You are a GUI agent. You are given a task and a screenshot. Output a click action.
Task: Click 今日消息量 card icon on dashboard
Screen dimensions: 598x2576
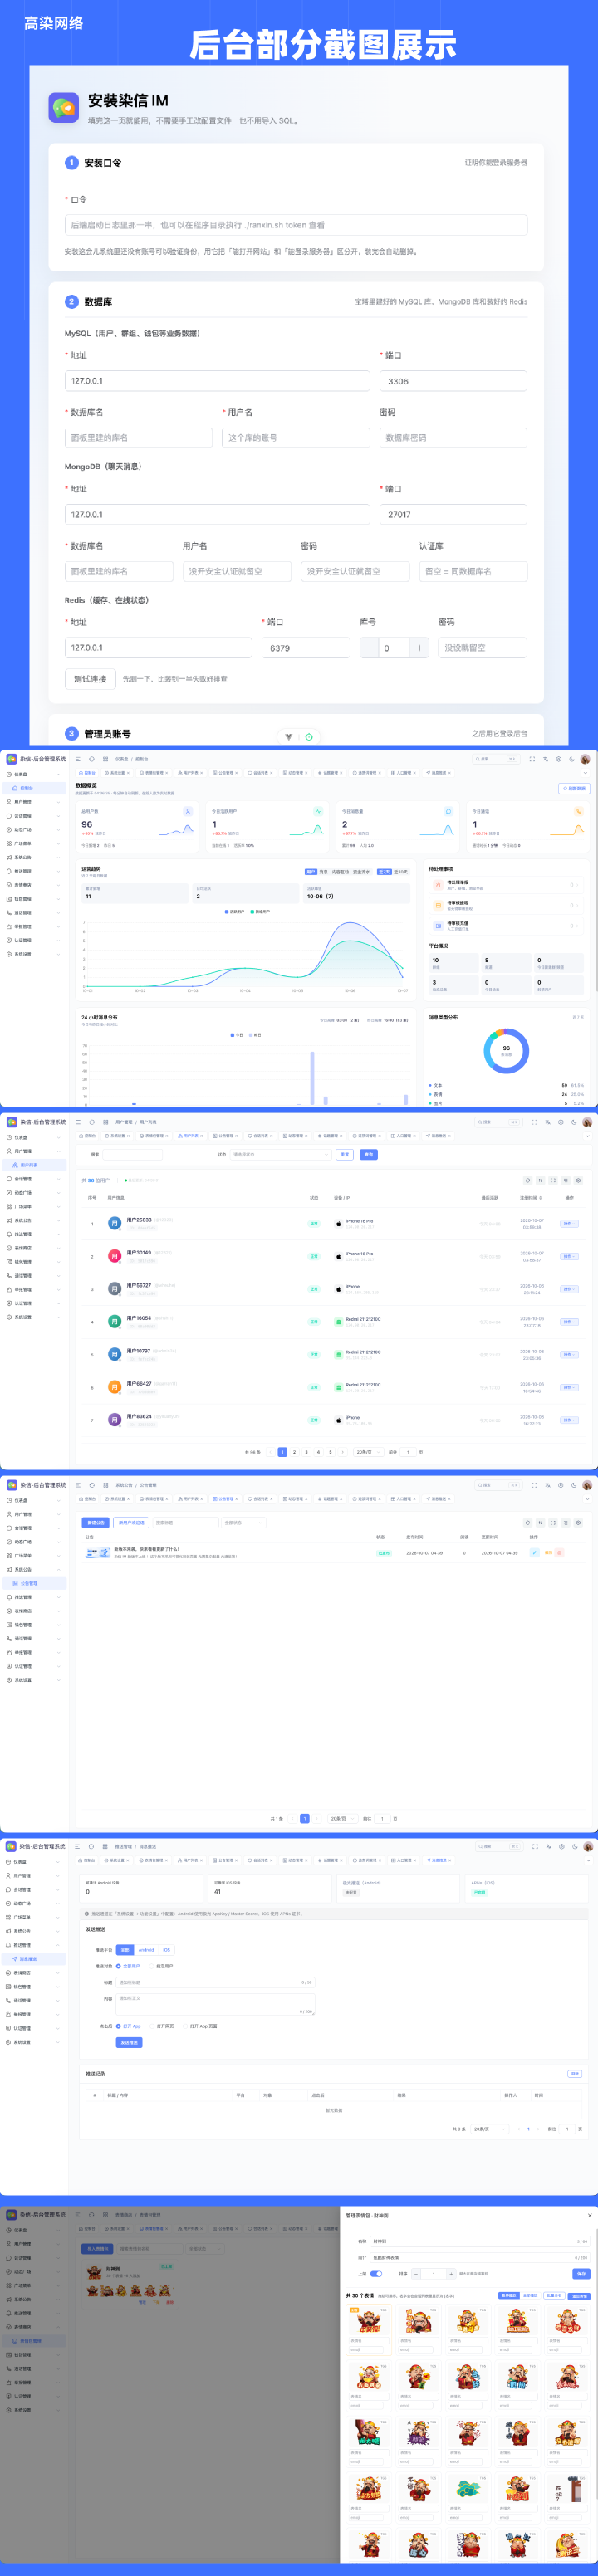(x=448, y=811)
